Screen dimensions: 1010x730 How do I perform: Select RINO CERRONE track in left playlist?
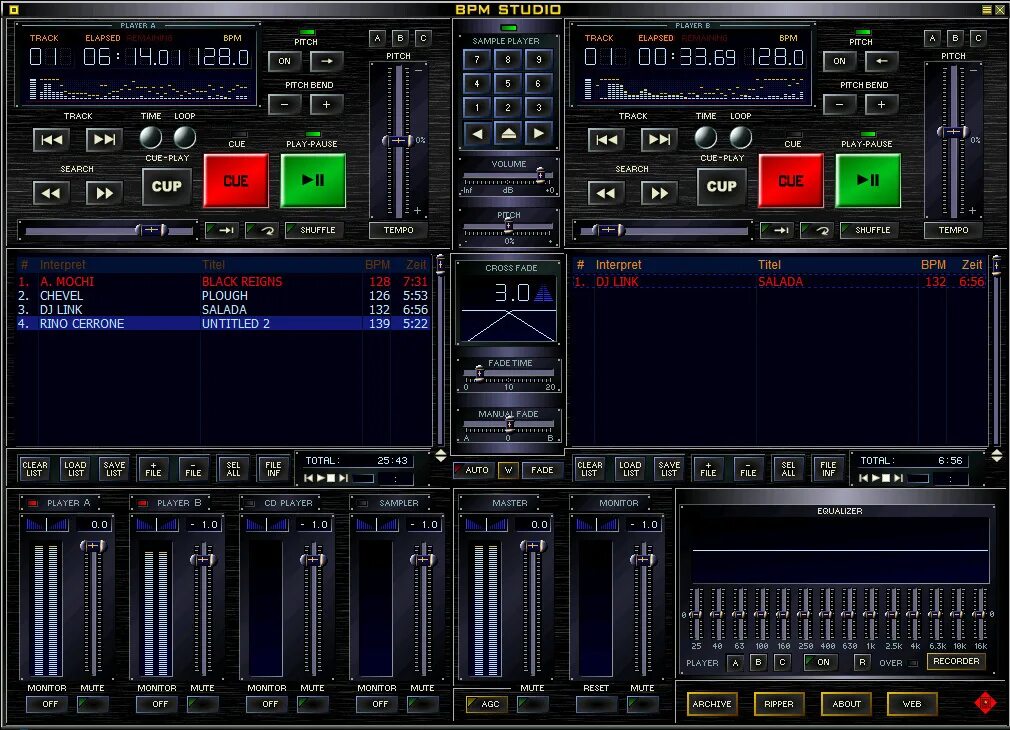(223, 323)
